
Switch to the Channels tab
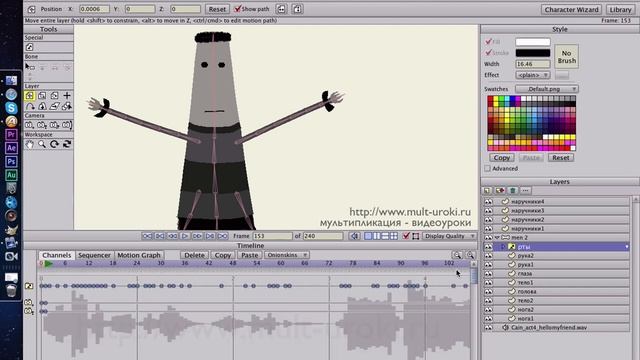(57, 255)
